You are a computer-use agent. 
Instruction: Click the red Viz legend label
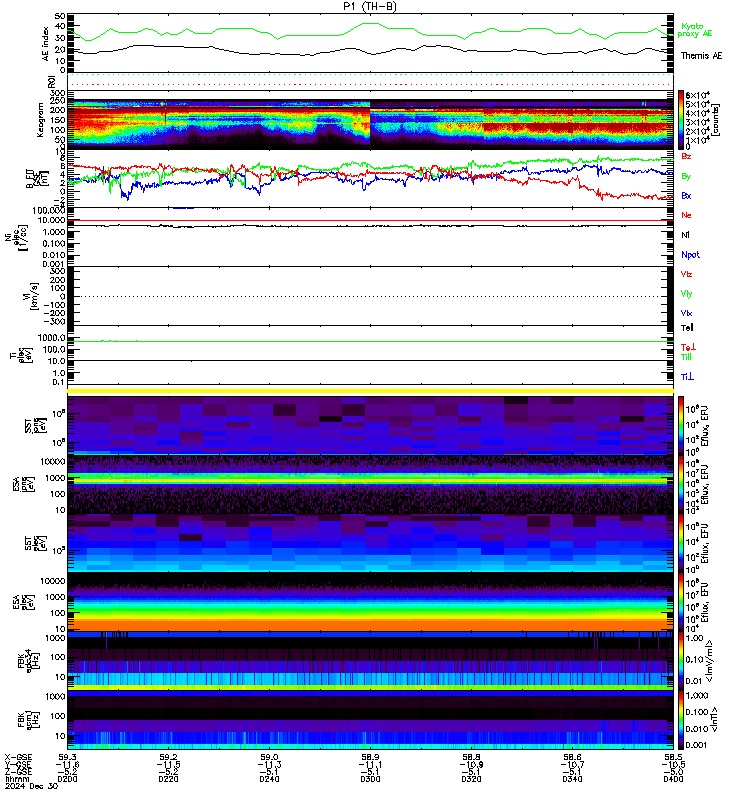[686, 274]
